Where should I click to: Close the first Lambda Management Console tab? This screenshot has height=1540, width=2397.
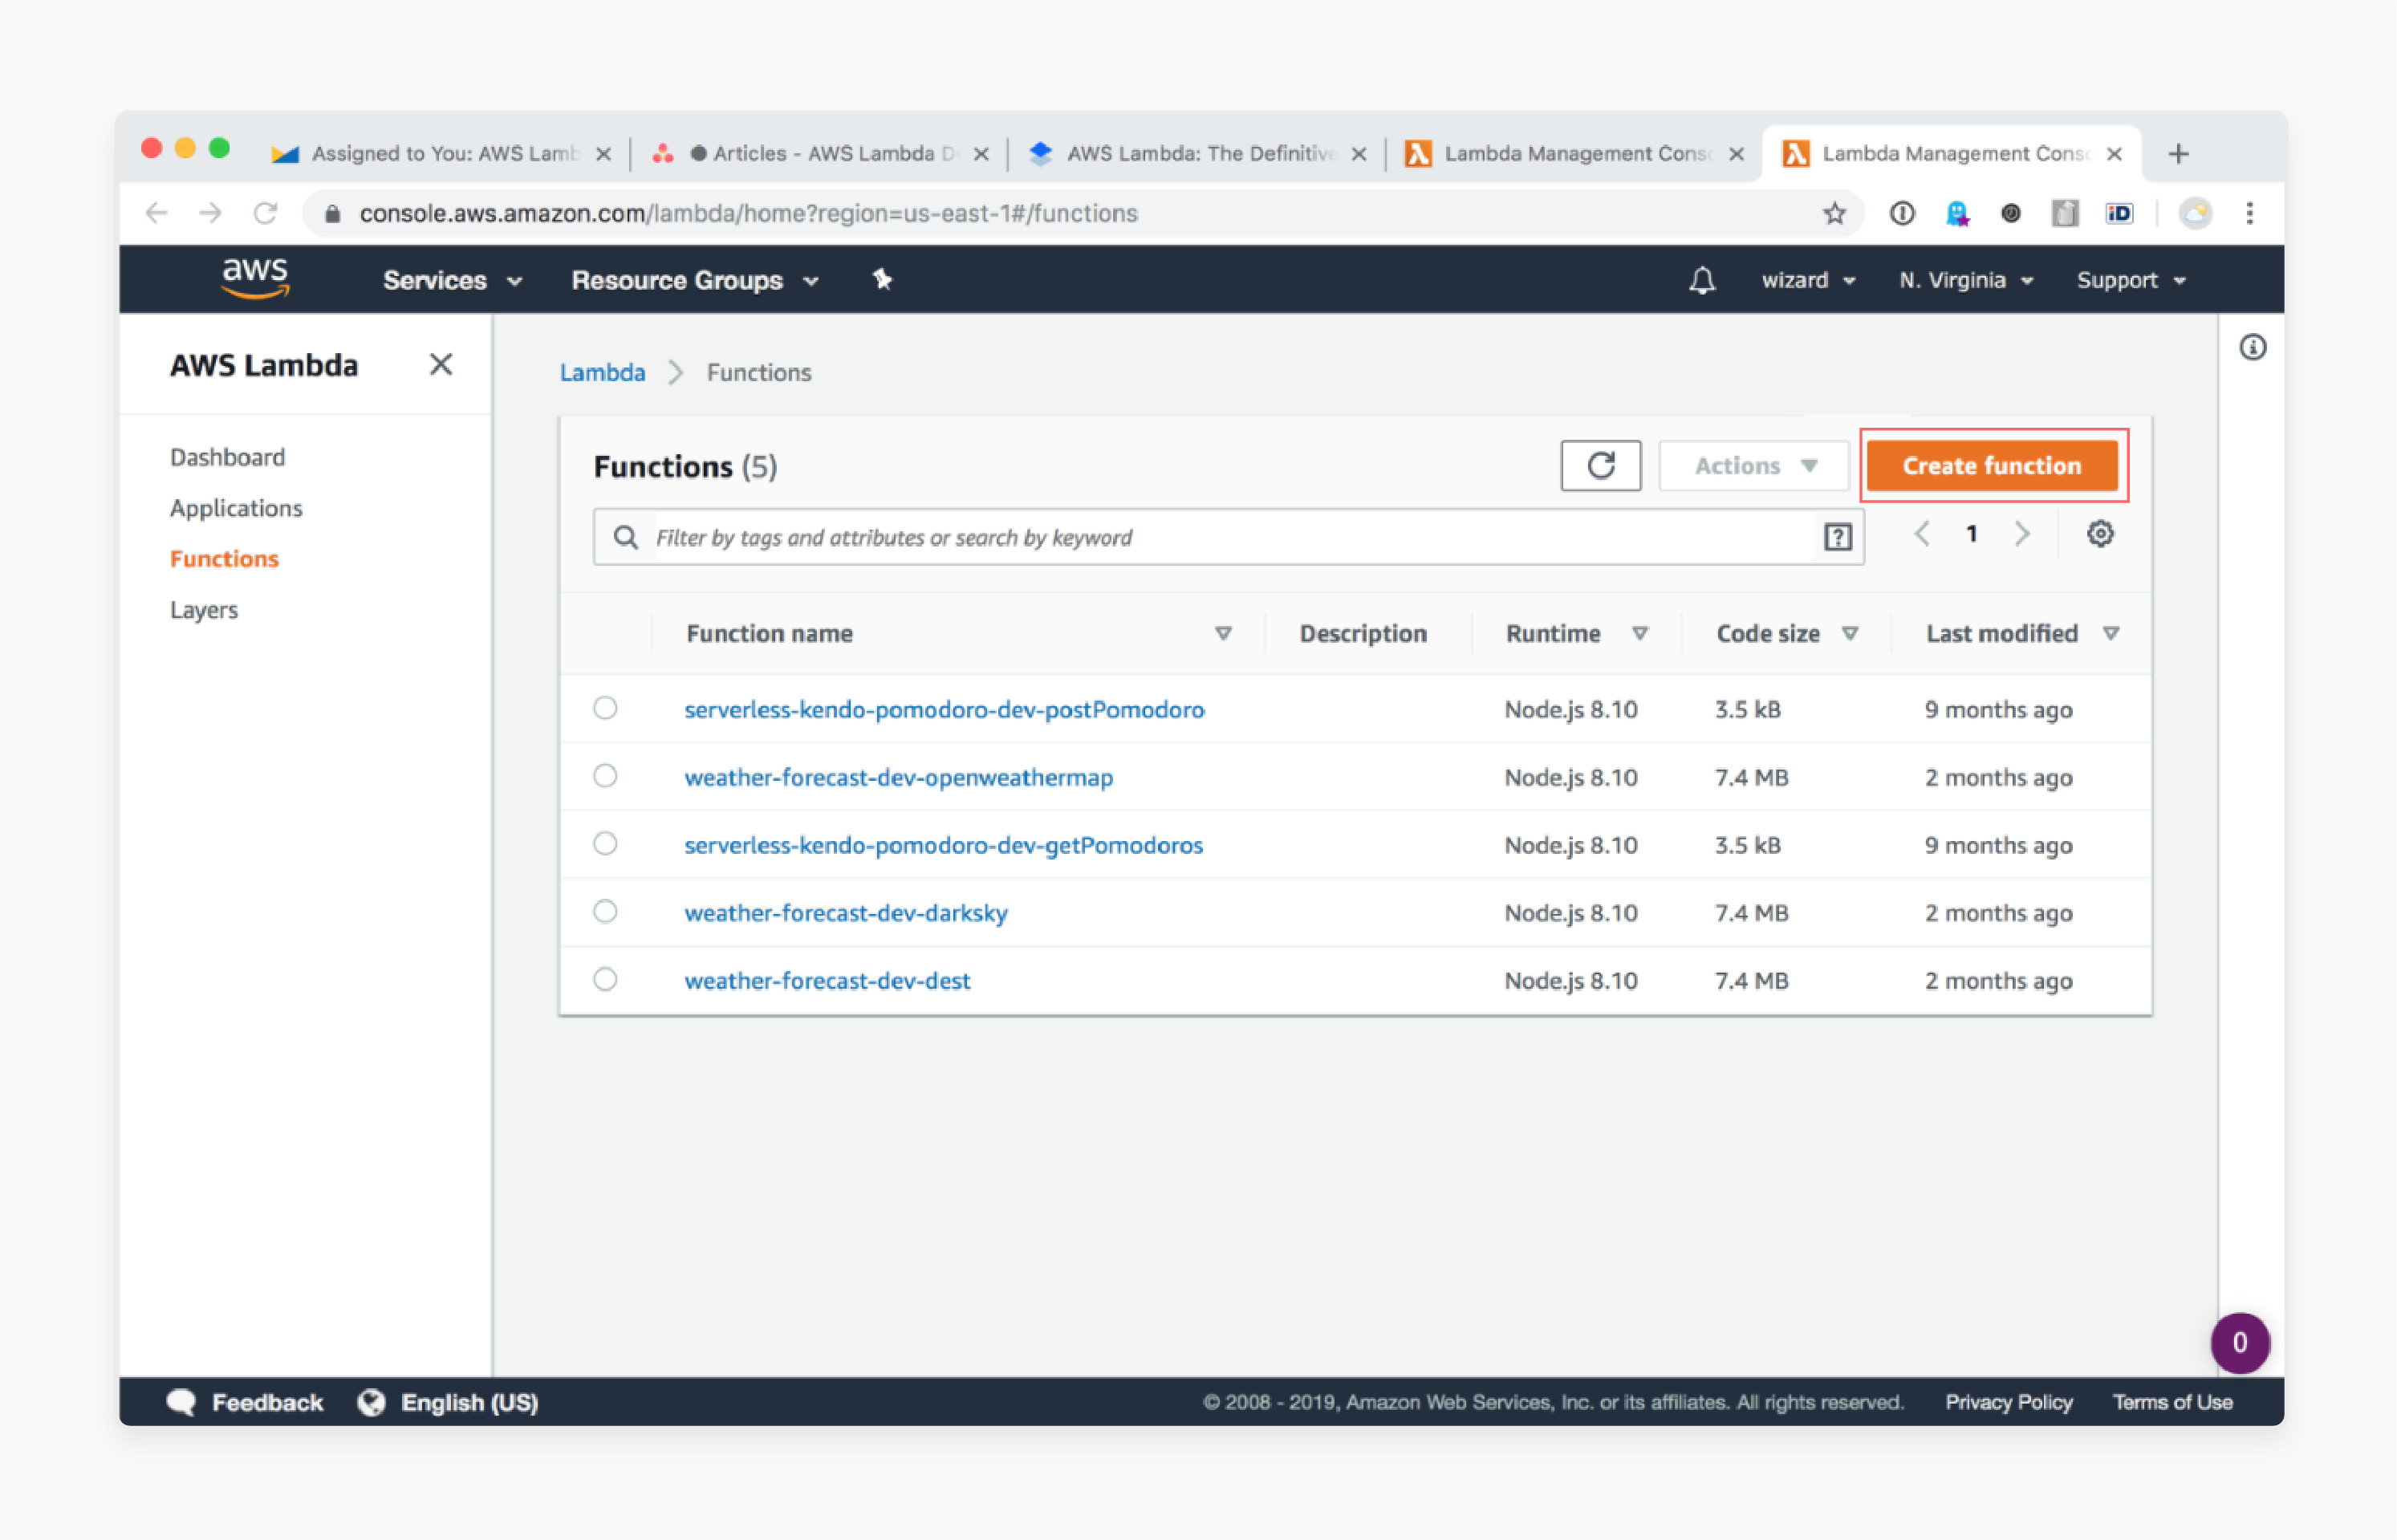click(x=1737, y=155)
